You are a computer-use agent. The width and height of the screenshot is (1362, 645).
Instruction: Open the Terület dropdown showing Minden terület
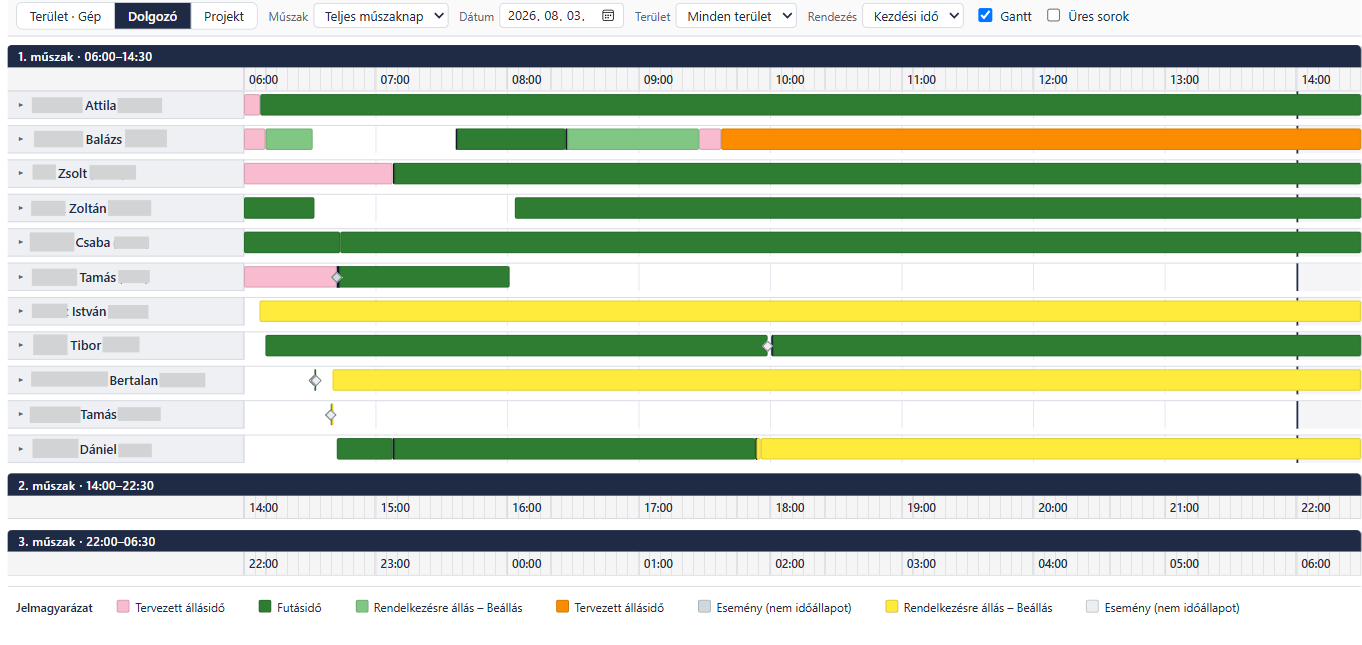pos(736,16)
